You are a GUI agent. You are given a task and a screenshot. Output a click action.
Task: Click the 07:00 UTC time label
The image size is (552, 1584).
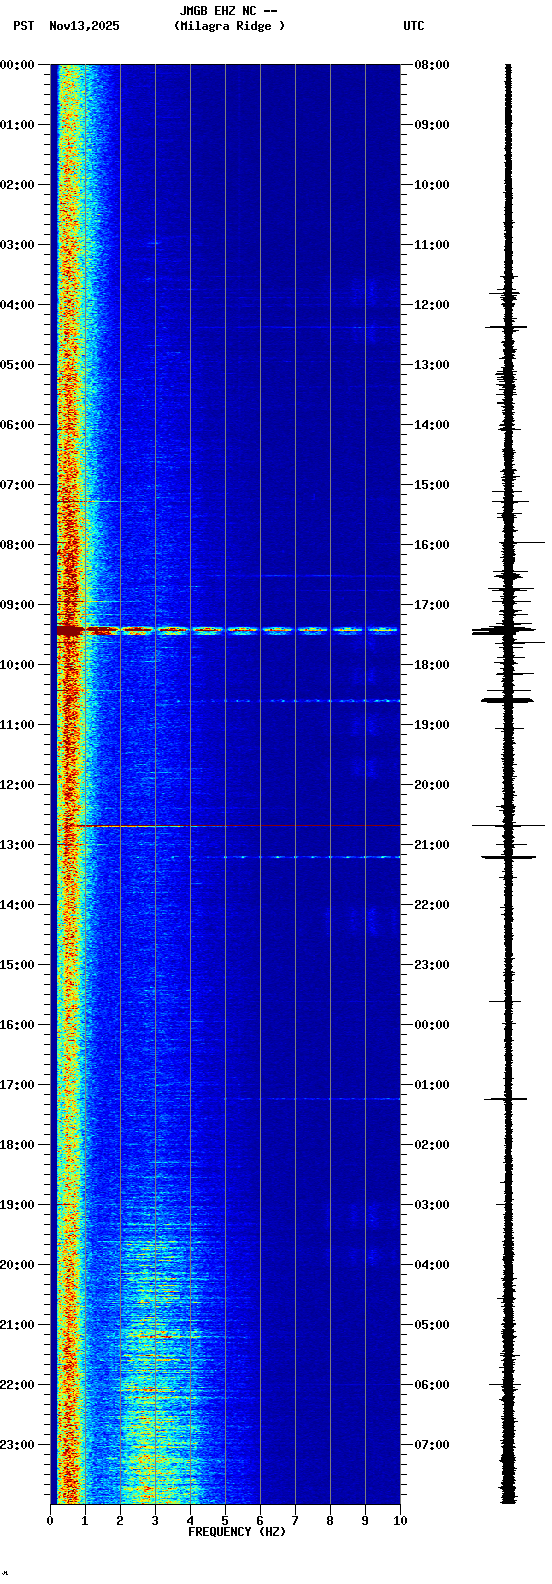431,1445
